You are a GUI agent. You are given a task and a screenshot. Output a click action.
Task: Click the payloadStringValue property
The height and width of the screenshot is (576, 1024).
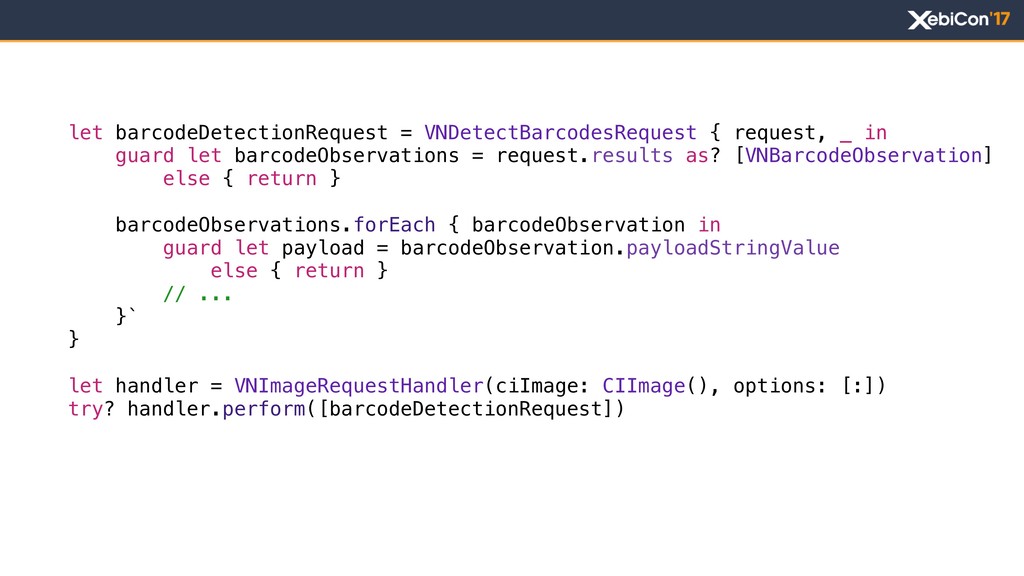733,248
